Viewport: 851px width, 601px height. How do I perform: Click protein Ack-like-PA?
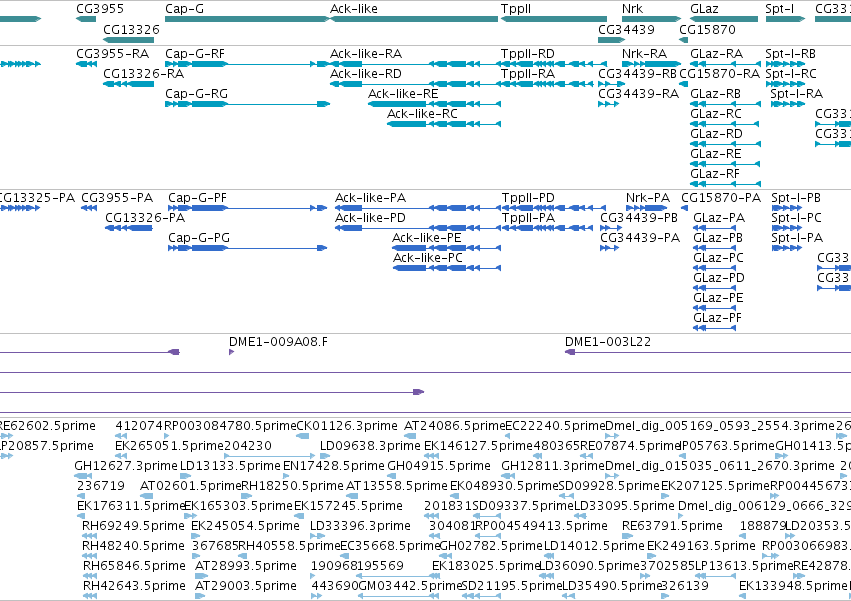418,208
